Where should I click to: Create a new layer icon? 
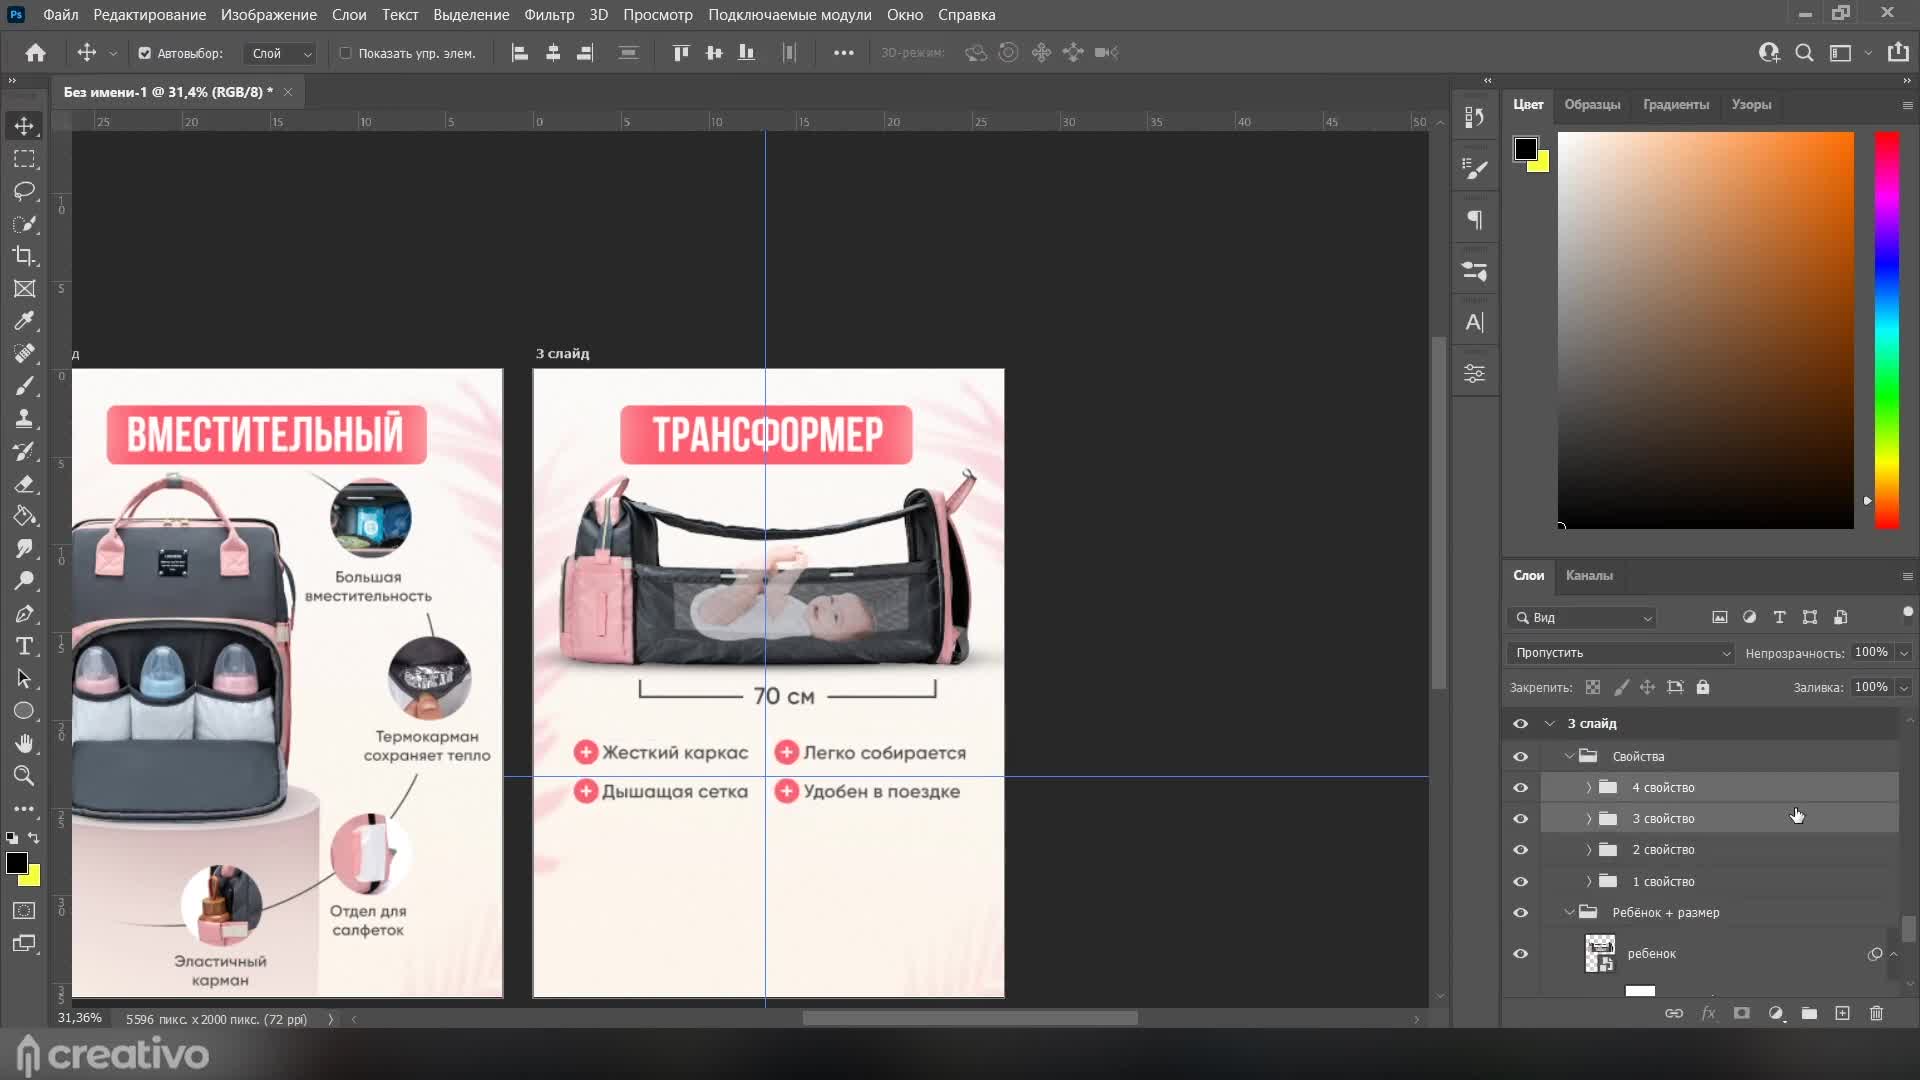[x=1842, y=1013]
